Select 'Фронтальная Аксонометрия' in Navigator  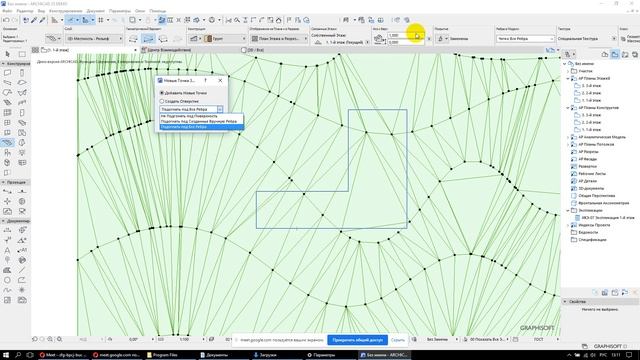pos(604,203)
